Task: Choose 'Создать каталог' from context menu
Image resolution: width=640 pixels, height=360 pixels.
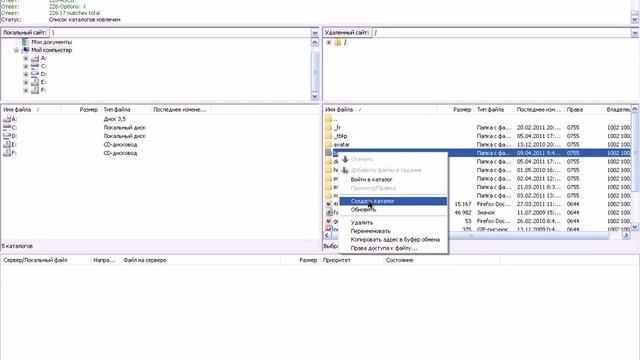Action: coord(393,201)
